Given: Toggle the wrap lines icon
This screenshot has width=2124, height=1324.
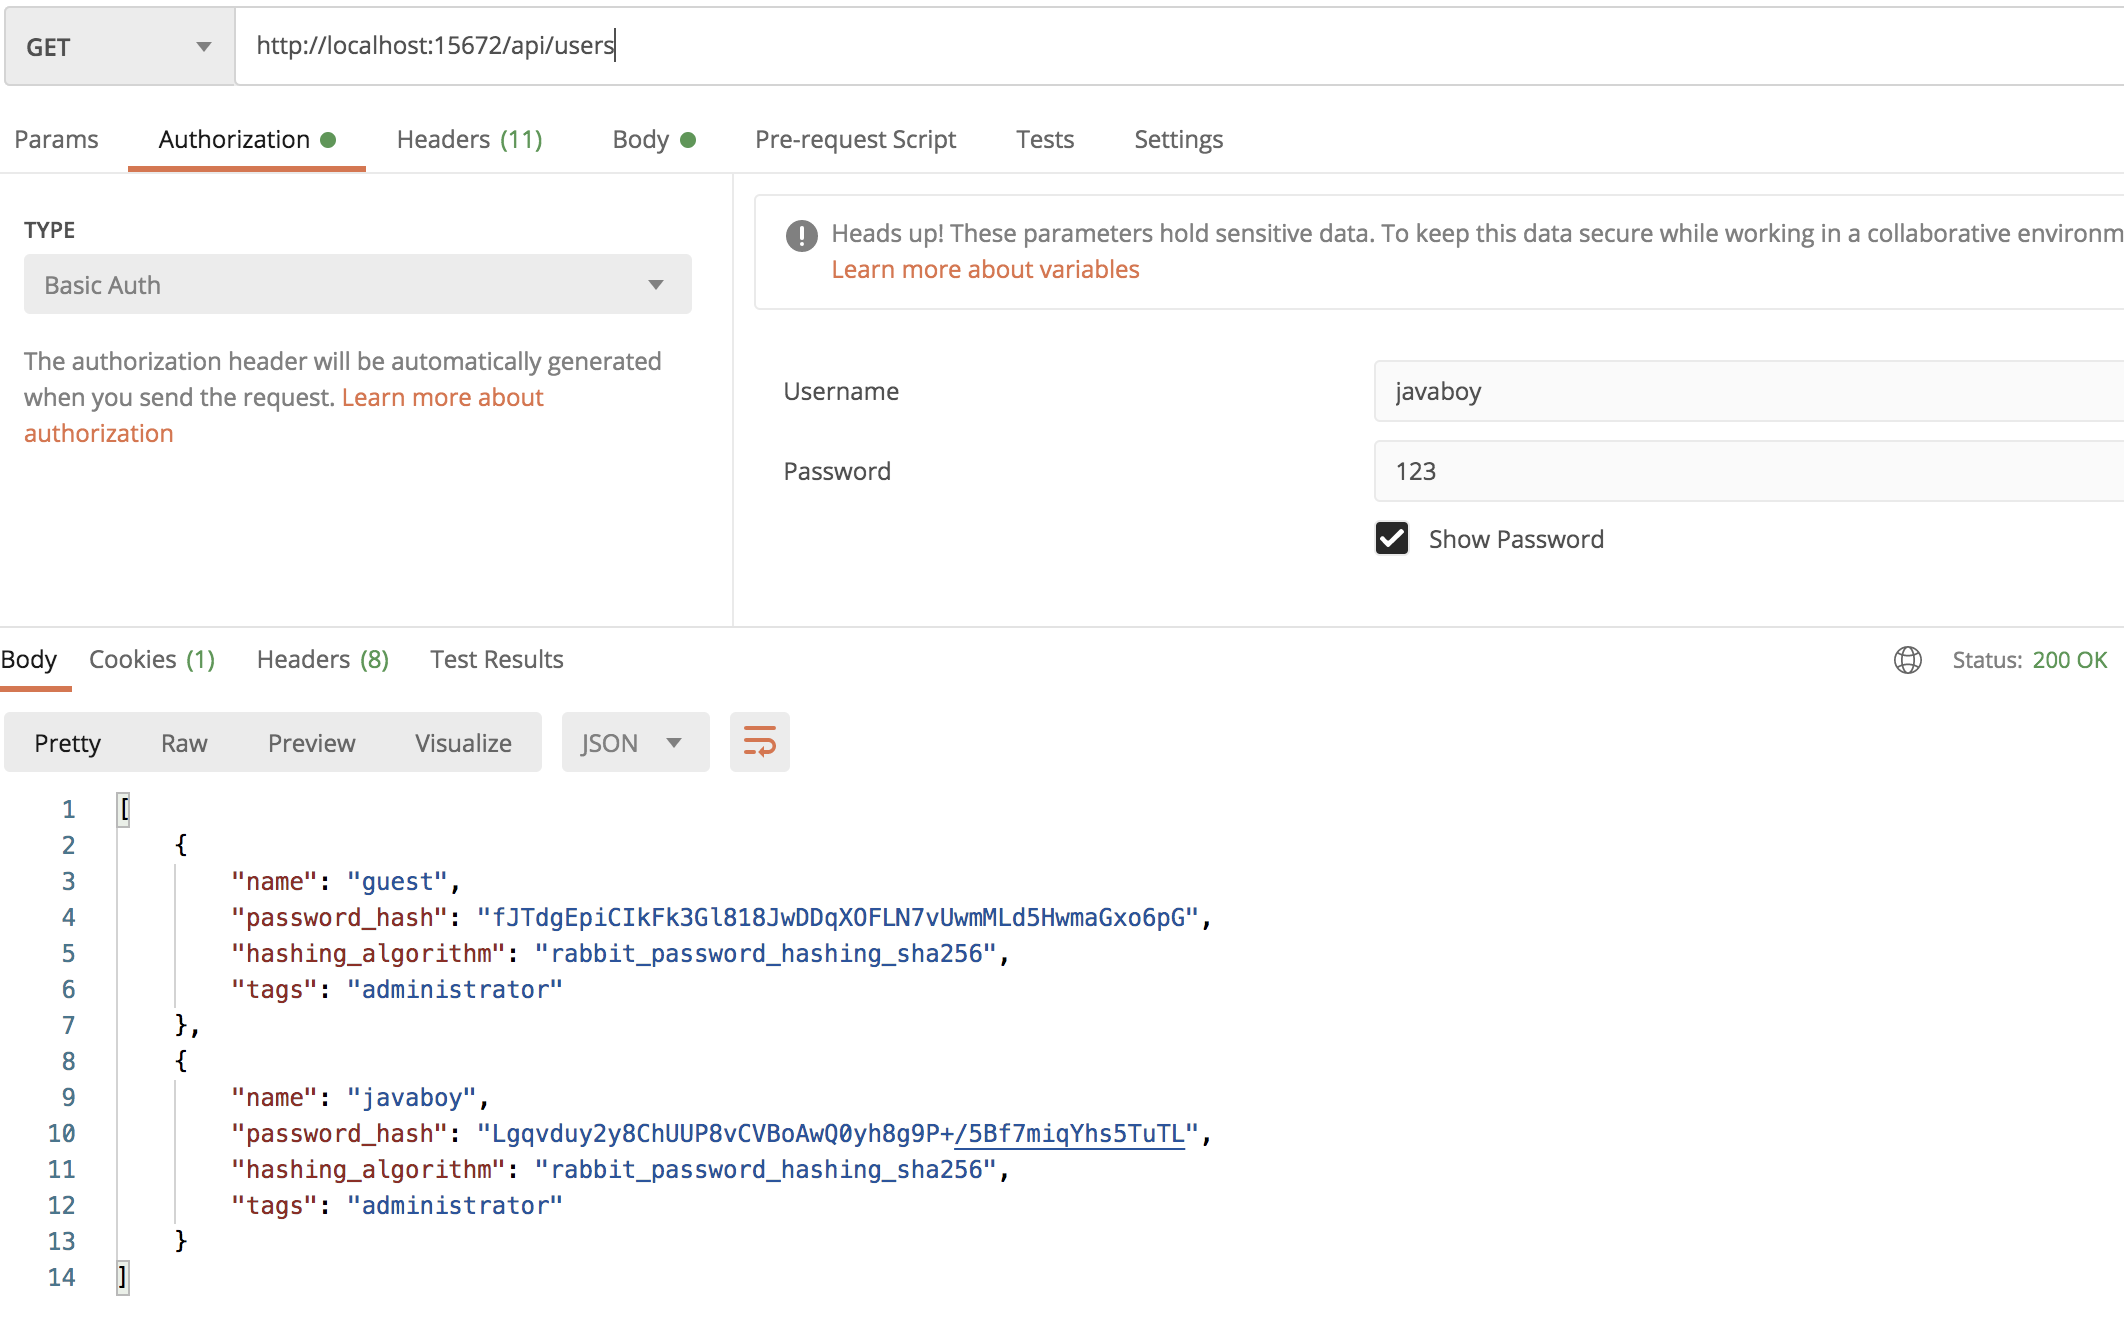Looking at the screenshot, I should pyautogui.click(x=759, y=742).
